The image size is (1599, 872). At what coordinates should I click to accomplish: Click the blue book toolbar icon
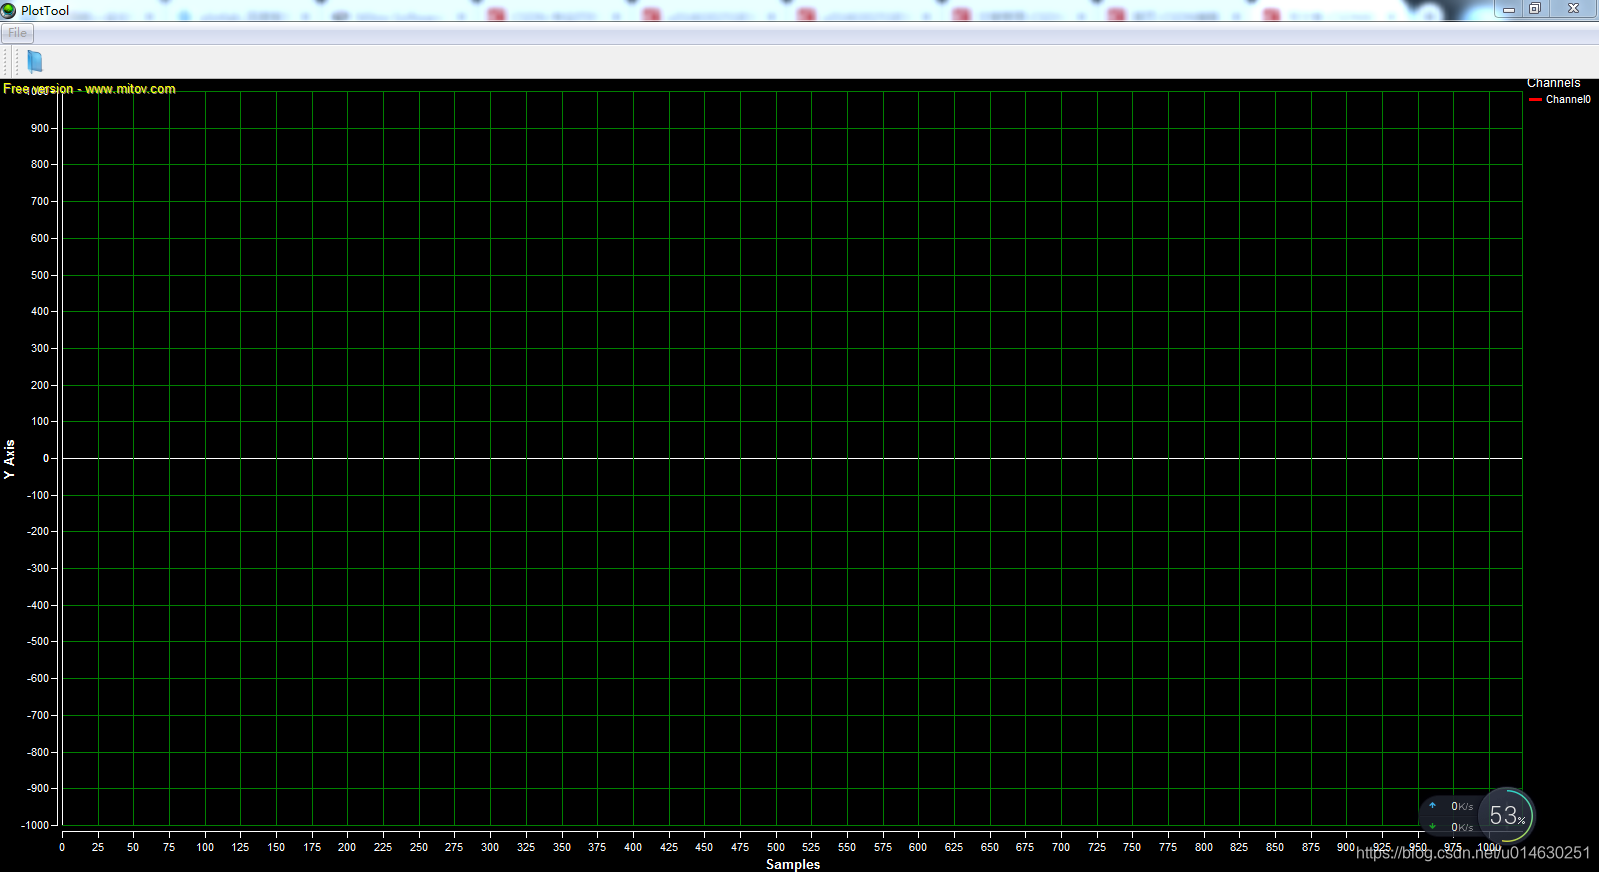35,61
